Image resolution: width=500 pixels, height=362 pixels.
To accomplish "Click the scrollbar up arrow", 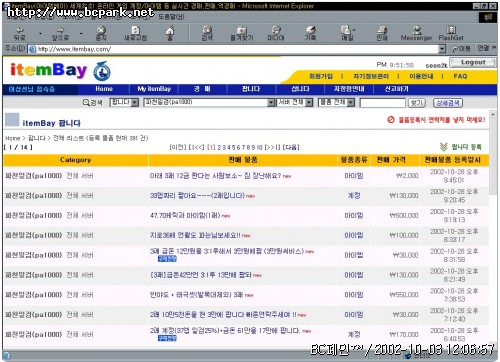I will pos(493,114).
